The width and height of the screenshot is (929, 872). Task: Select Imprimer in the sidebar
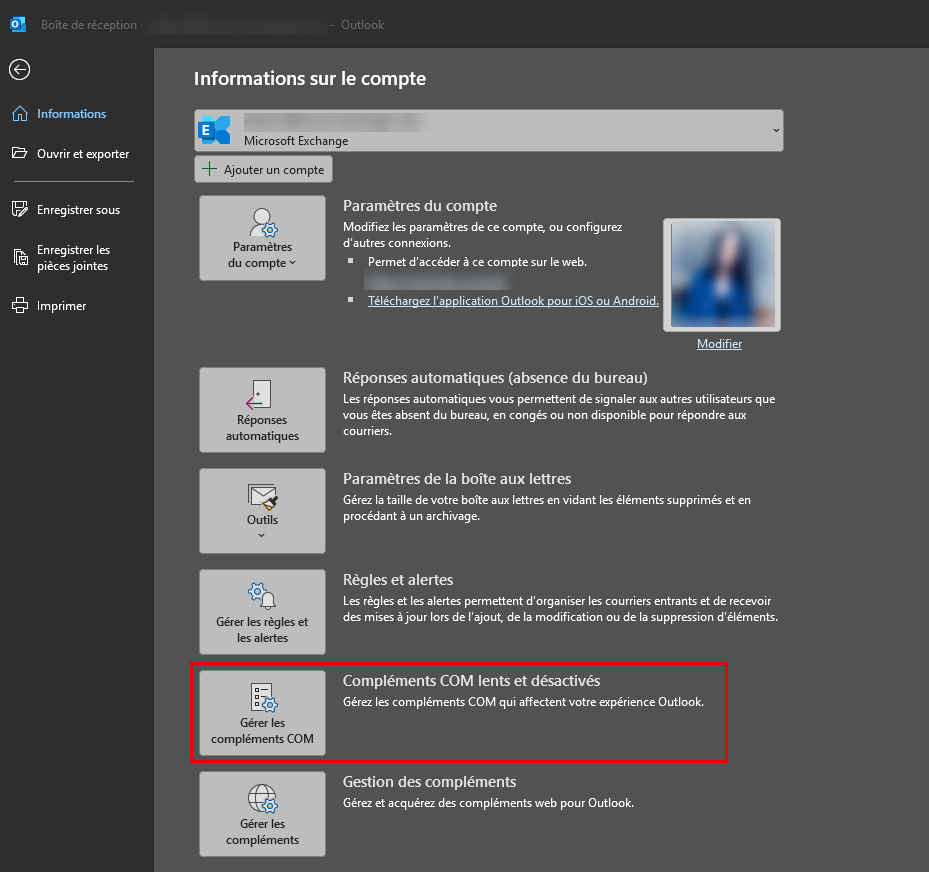(x=62, y=306)
